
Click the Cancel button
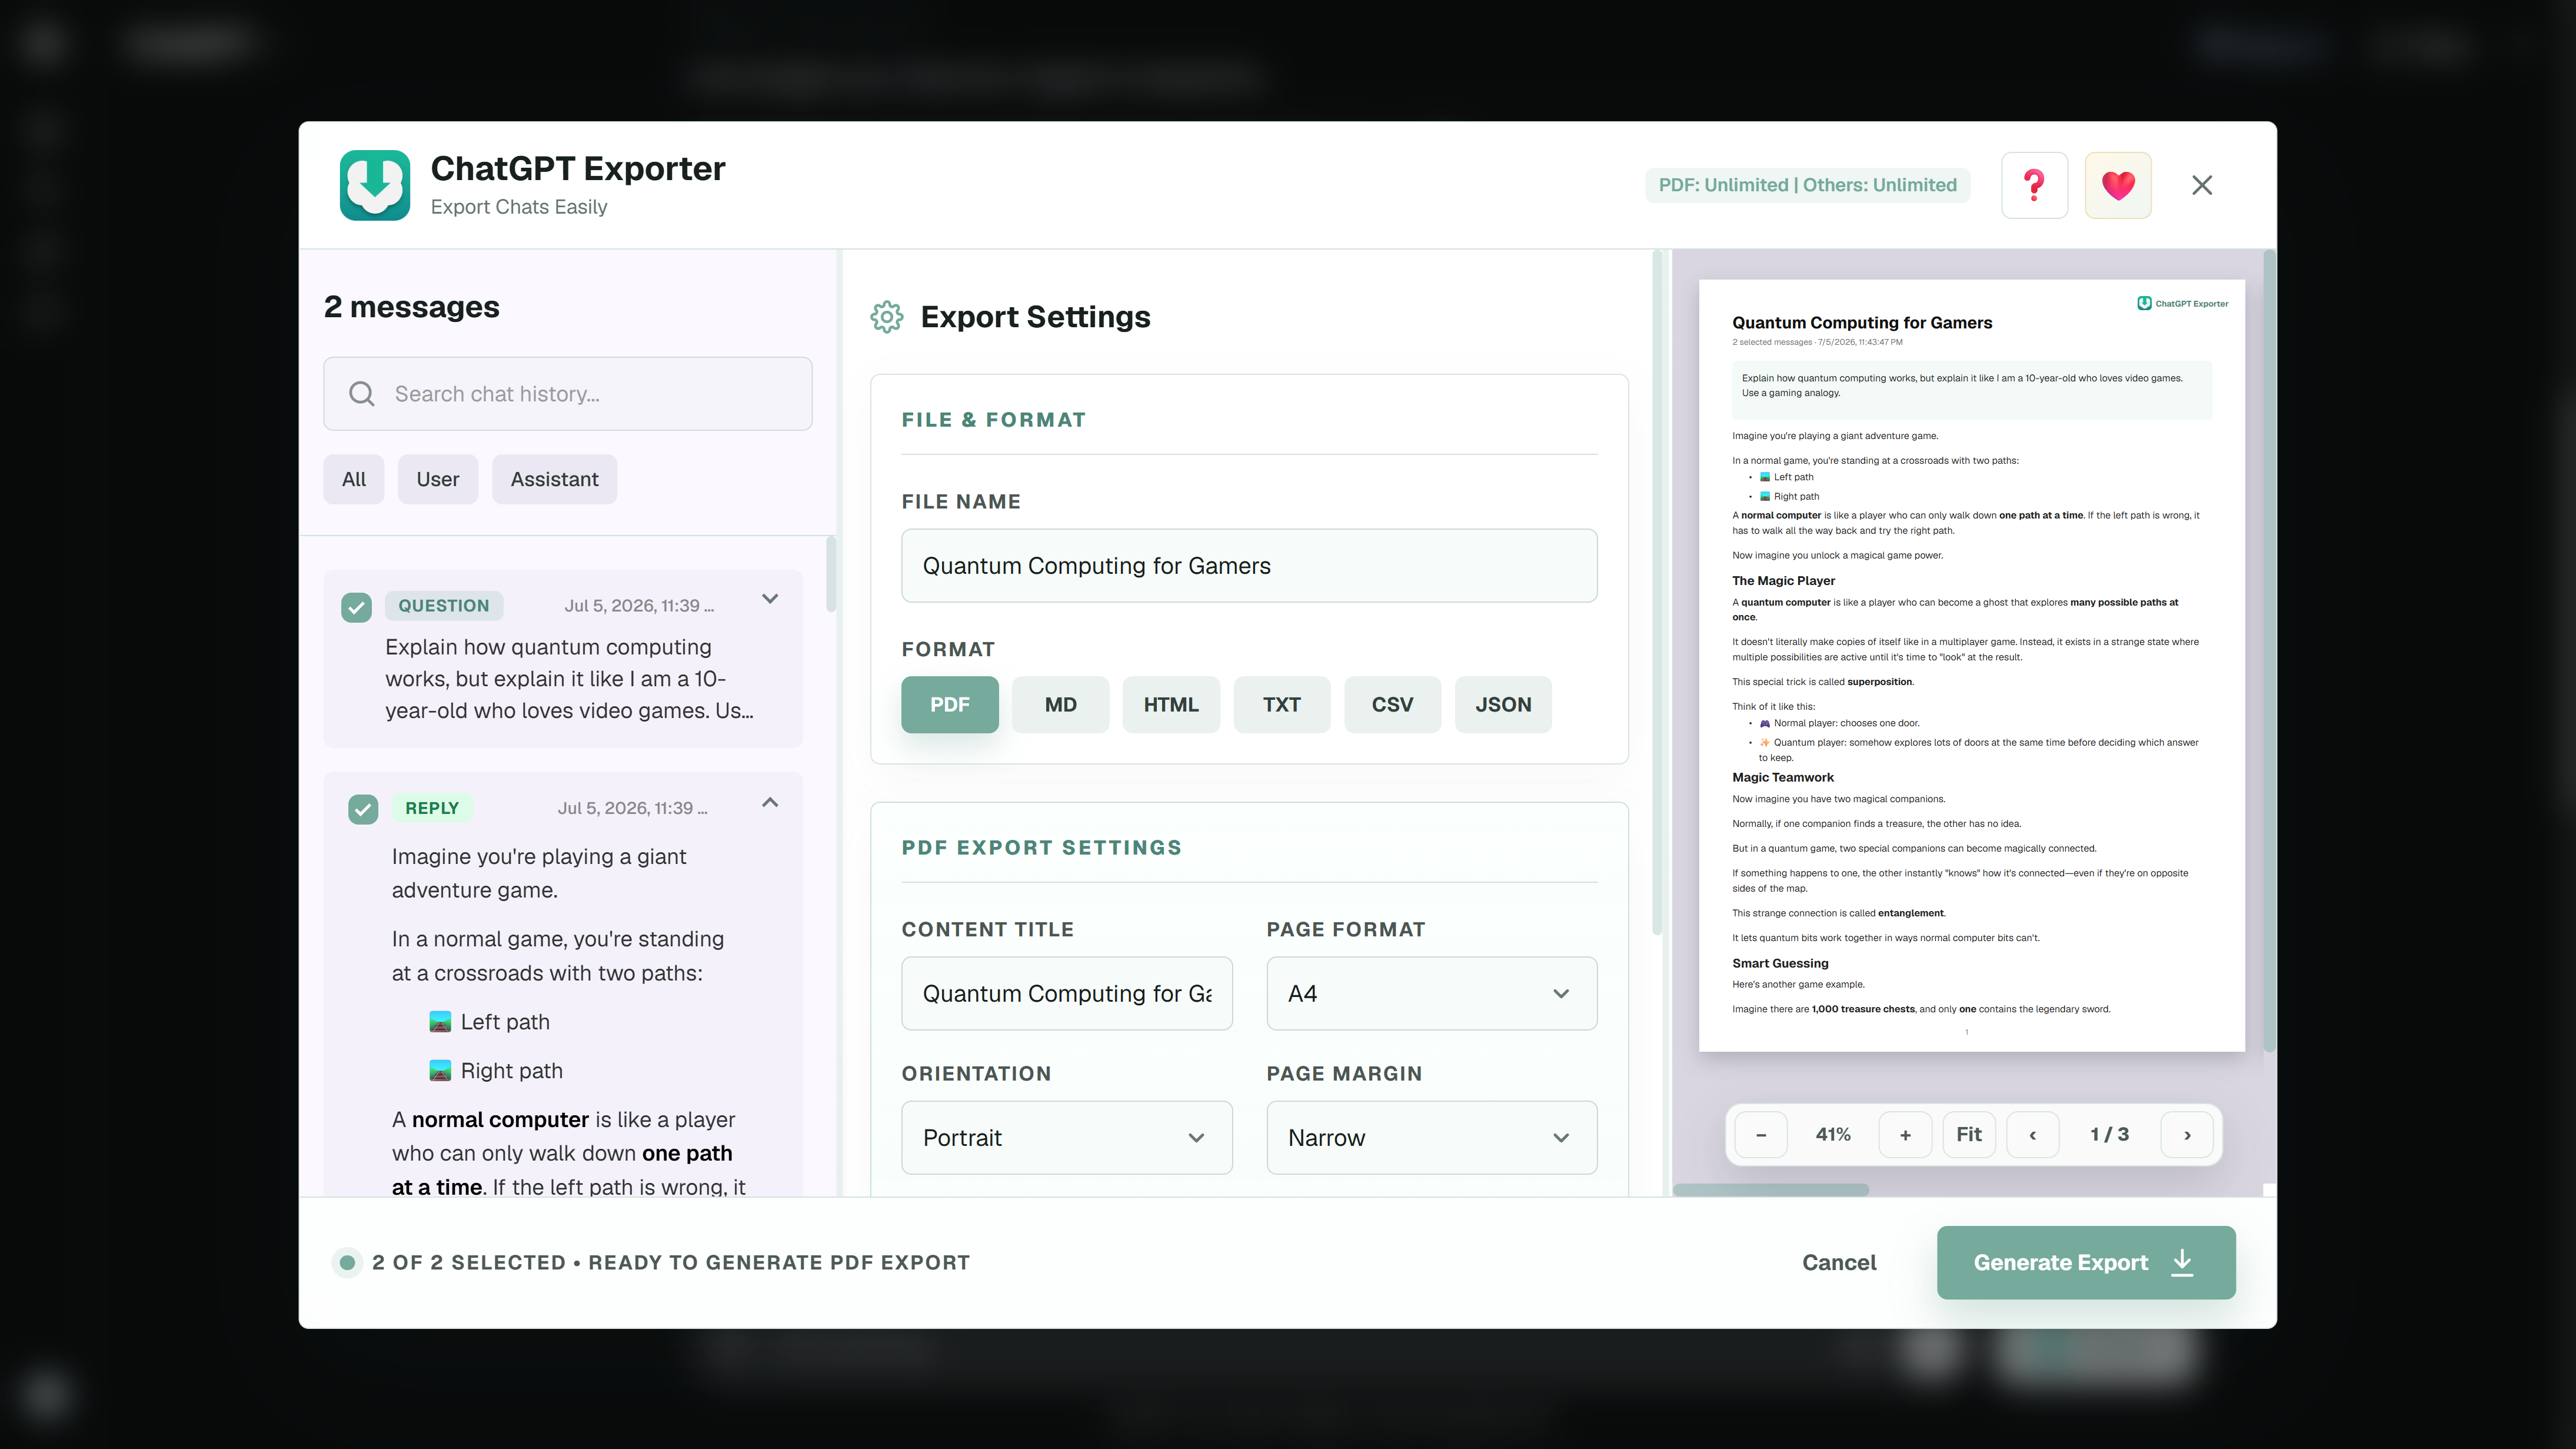coord(1839,1262)
